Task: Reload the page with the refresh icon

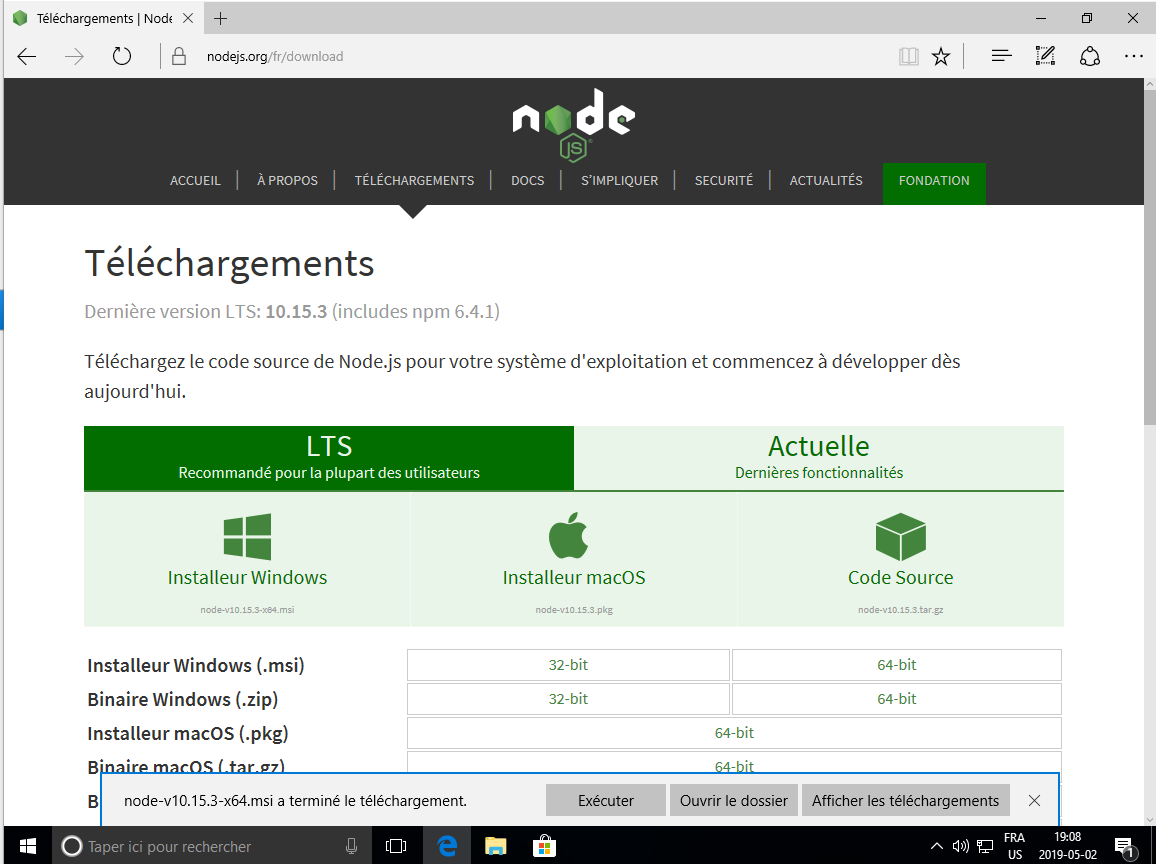Action: coord(122,57)
